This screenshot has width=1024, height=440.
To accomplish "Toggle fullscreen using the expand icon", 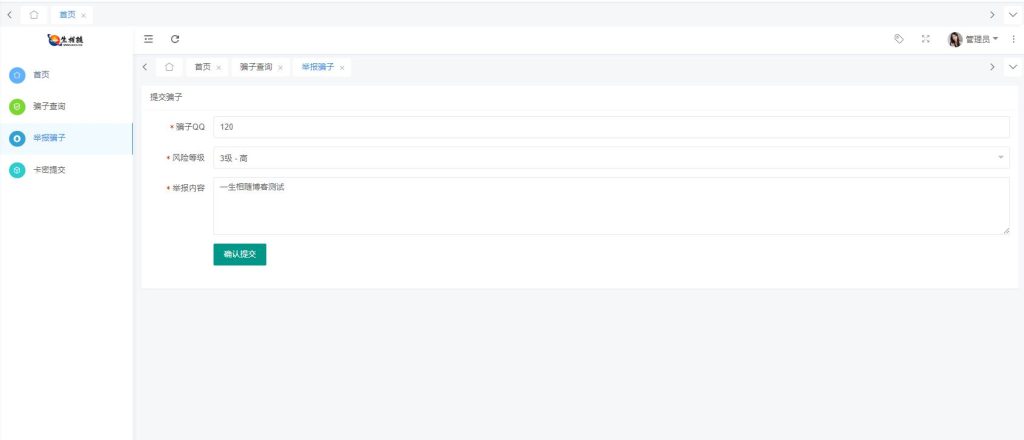I will click(925, 39).
